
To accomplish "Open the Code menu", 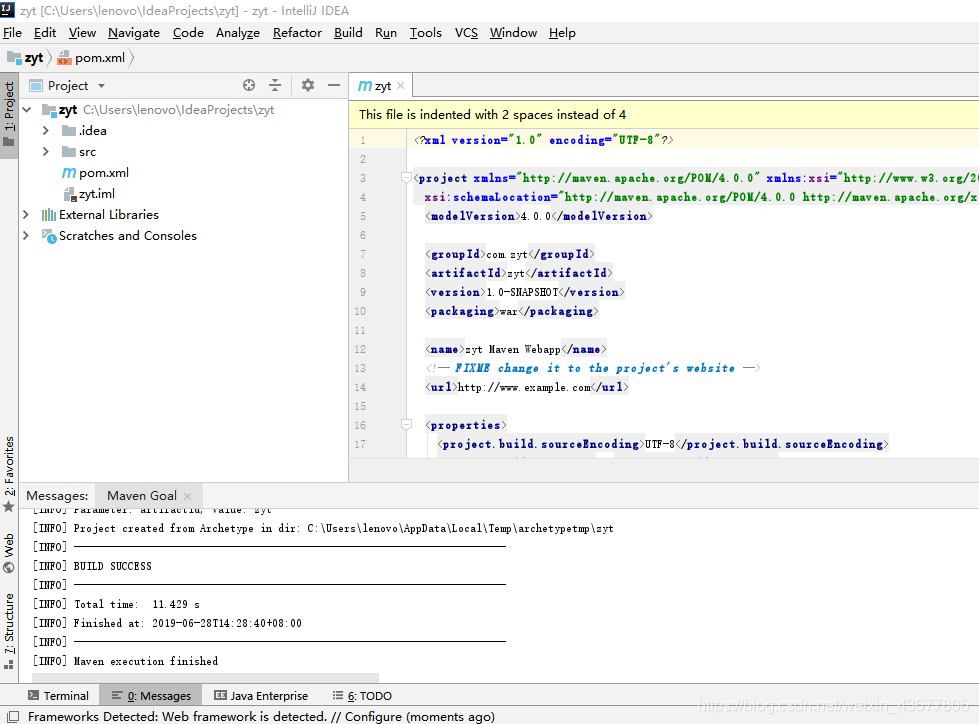I will (188, 32).
